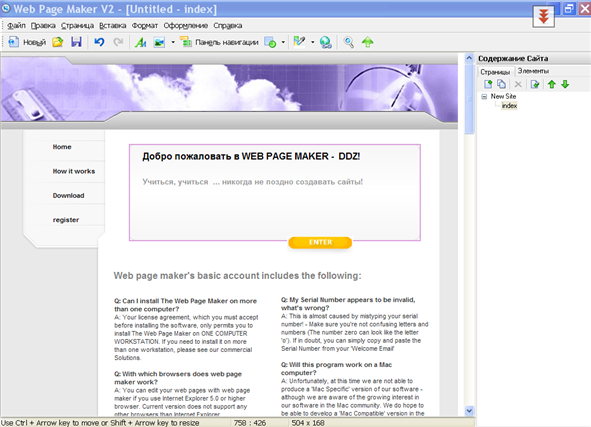This screenshot has height=427, width=591.
Task: Select 'basic account includes the following' heading
Action: tap(237, 276)
